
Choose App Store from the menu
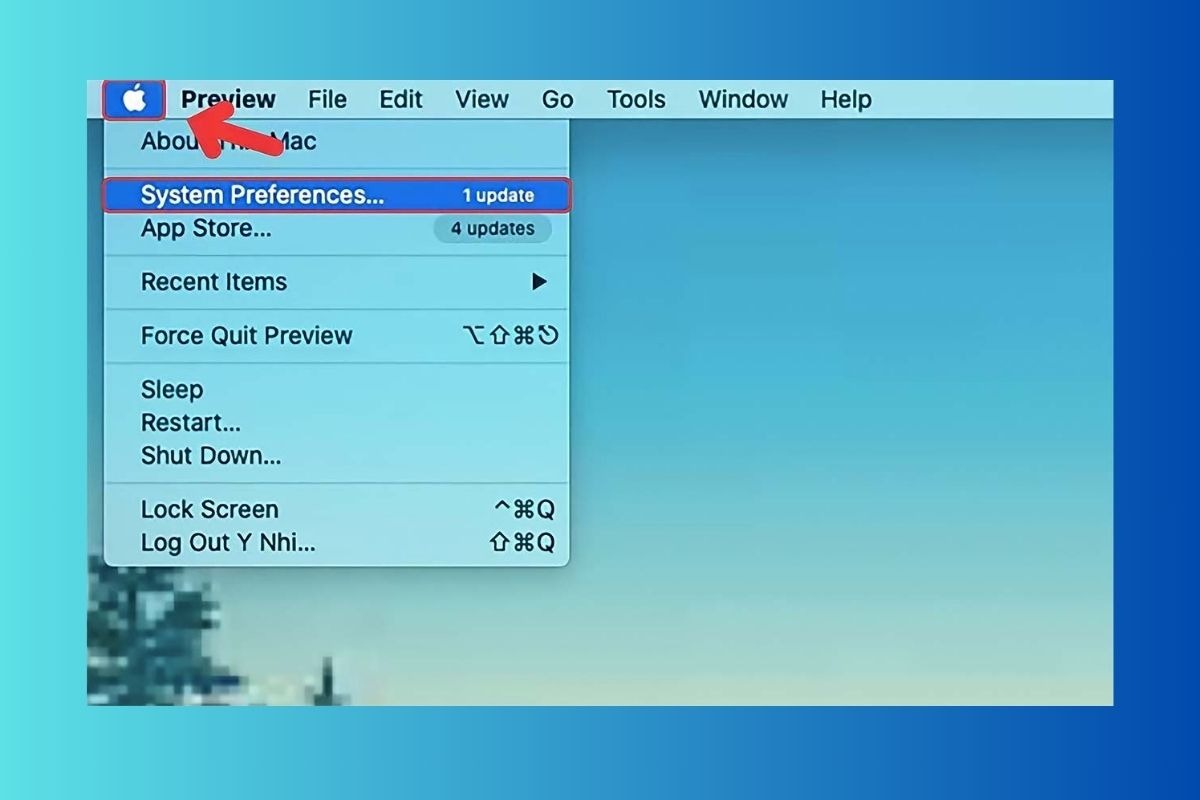tap(337, 228)
